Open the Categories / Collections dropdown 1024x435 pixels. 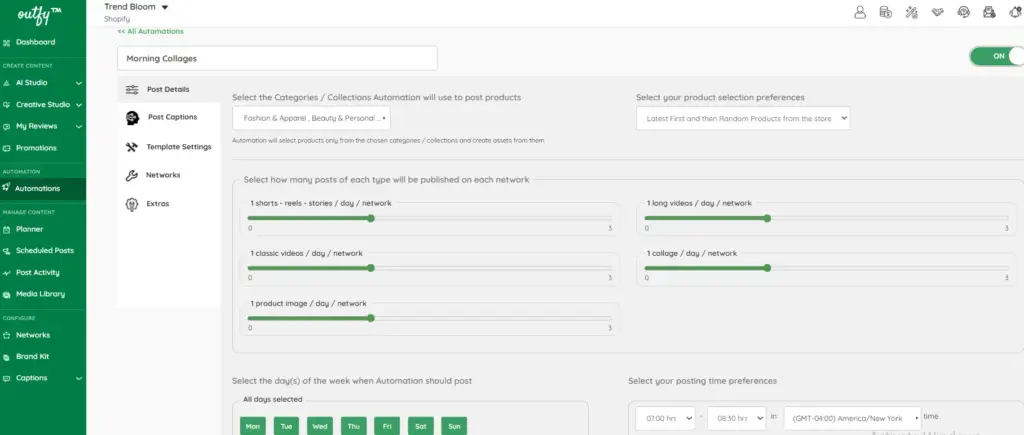coord(312,118)
